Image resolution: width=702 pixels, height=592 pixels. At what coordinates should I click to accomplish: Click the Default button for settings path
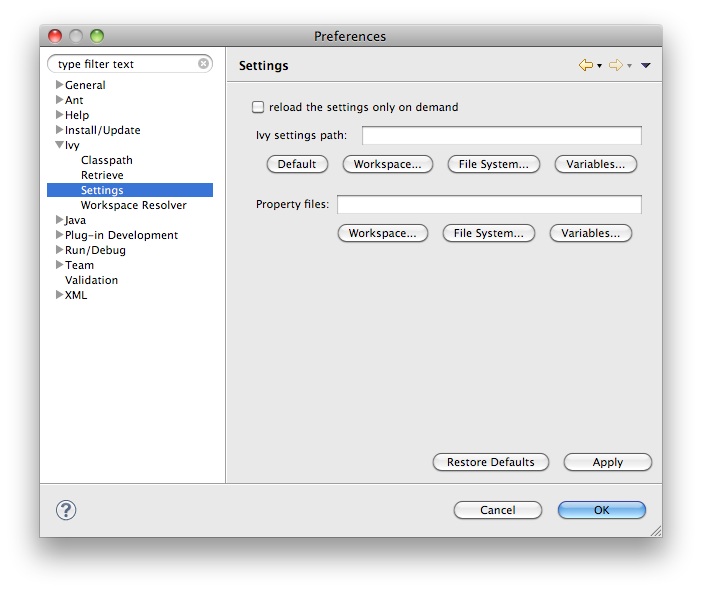coord(297,164)
